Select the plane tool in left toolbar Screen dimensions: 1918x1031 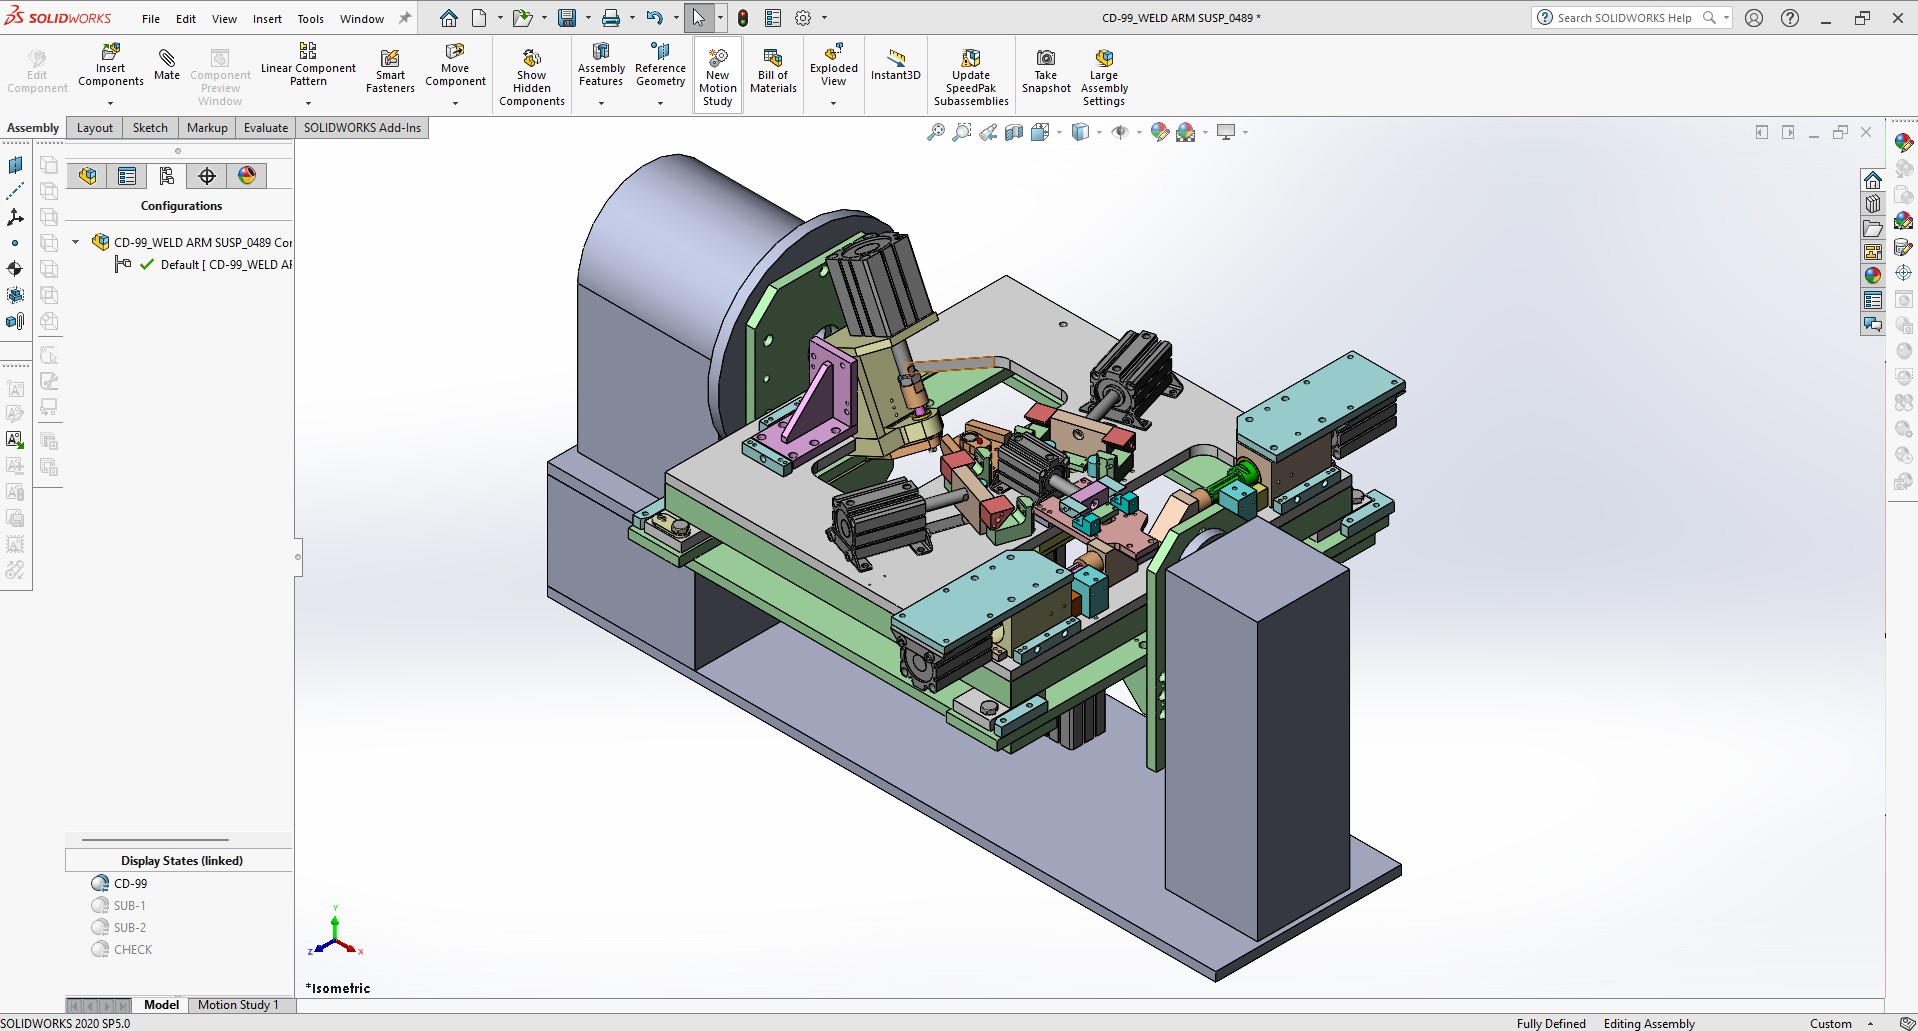click(x=15, y=165)
